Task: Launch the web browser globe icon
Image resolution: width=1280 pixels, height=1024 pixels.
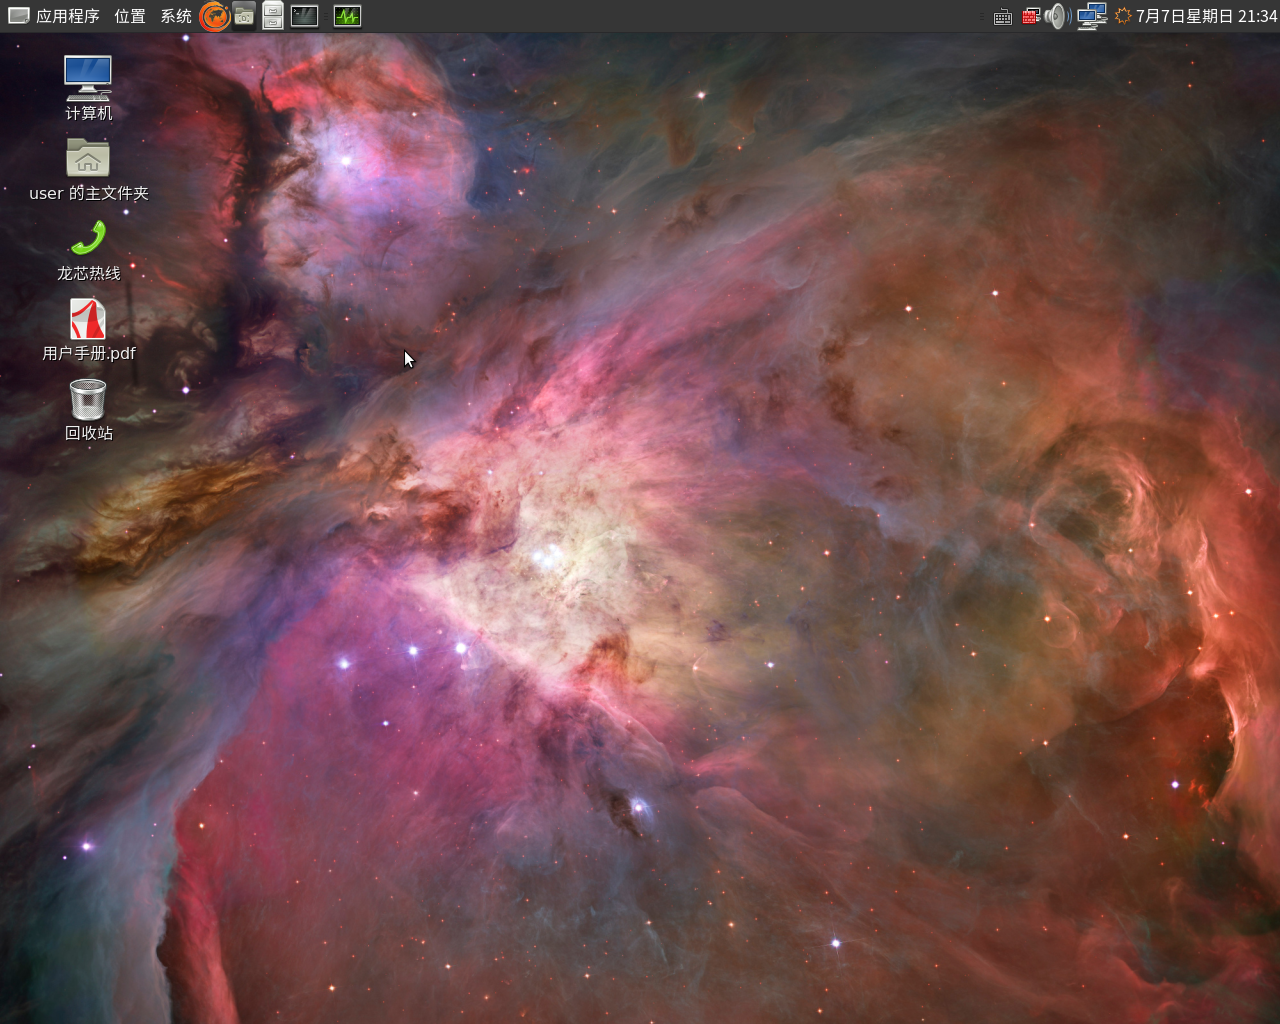Action: [214, 16]
